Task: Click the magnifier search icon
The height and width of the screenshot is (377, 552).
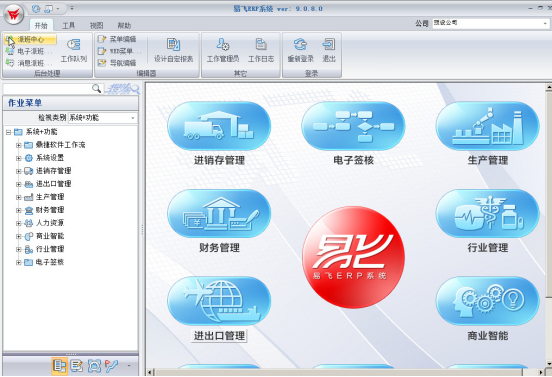Action: click(96, 88)
